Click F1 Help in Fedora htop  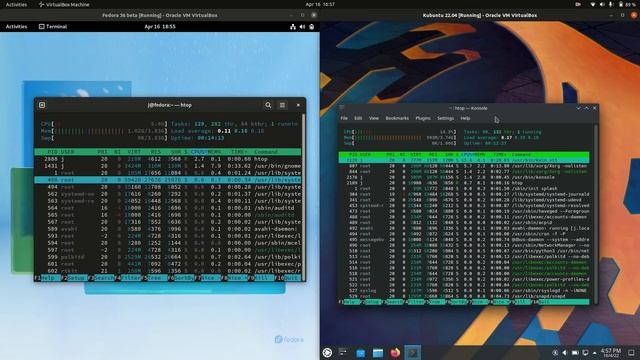point(47,278)
